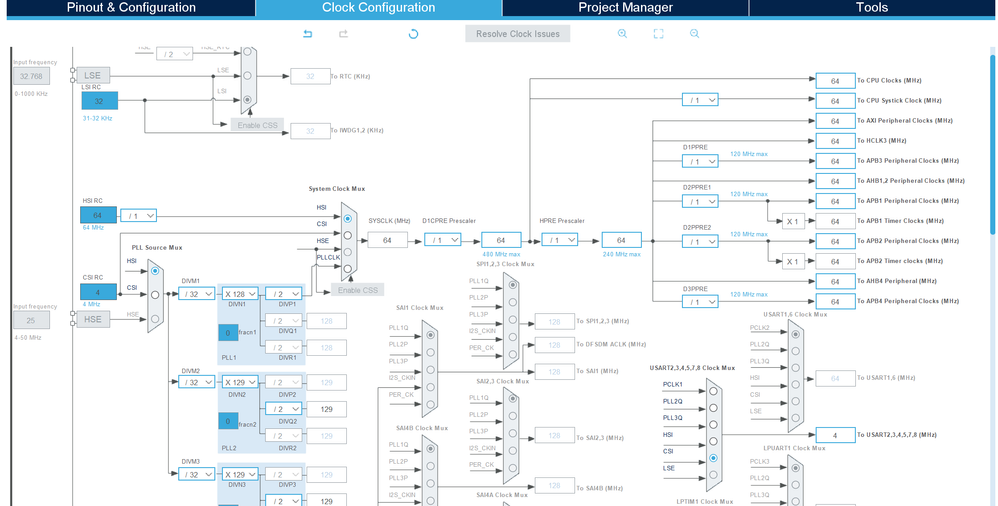Image resolution: width=998 pixels, height=506 pixels.
Task: Select HSE in PLL Source Mux
Action: click(155, 319)
